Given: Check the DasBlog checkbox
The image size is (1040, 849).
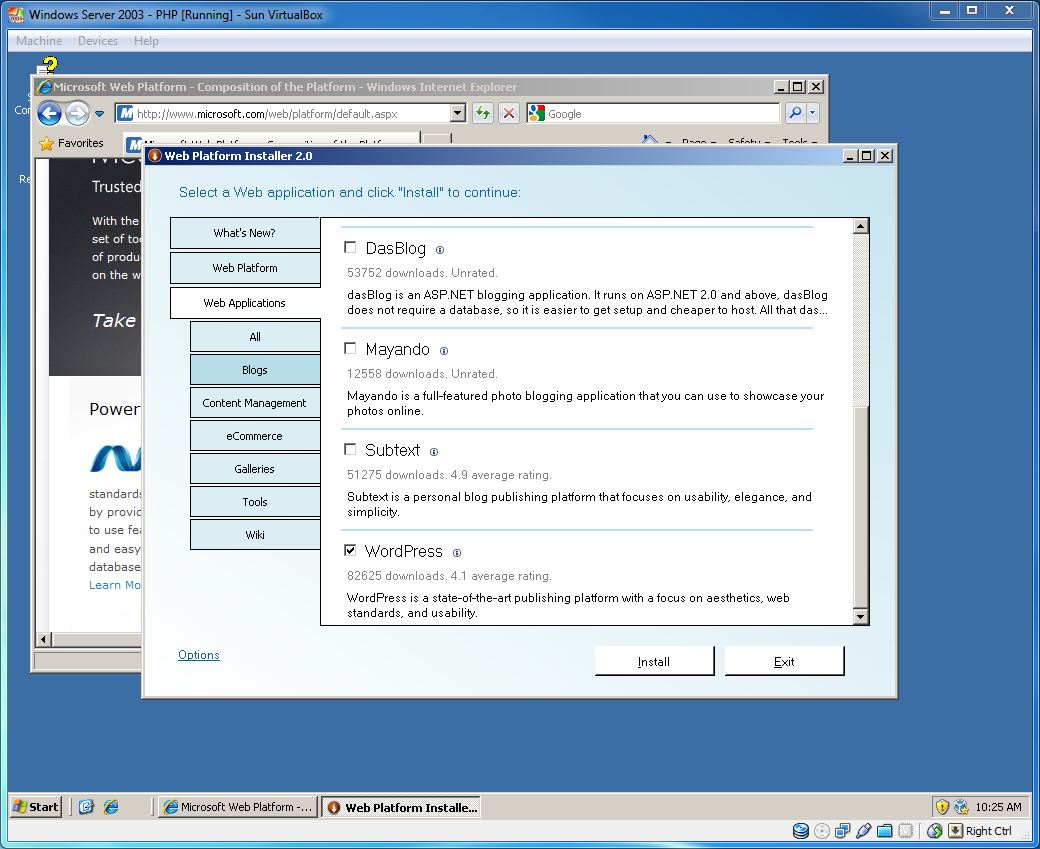Looking at the screenshot, I should point(350,247).
